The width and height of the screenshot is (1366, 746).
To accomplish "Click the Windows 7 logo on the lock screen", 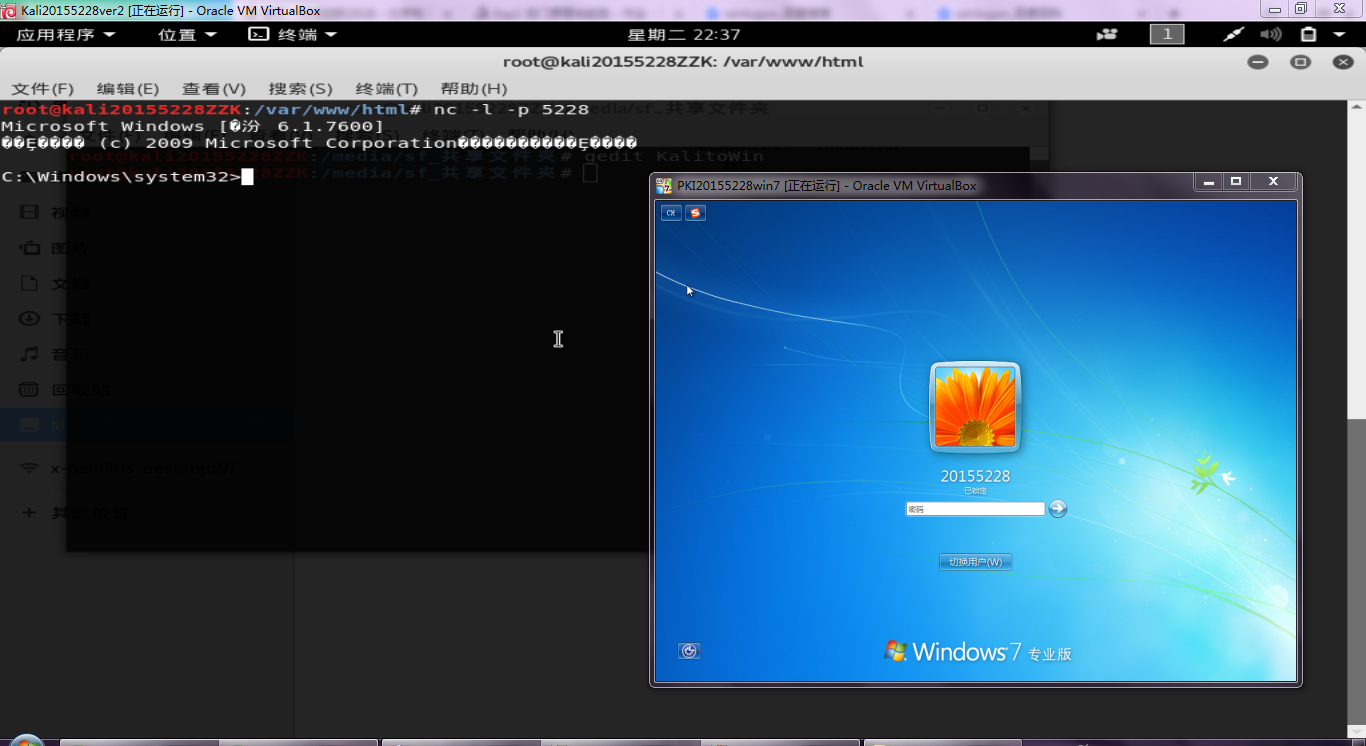I will (x=977, y=652).
